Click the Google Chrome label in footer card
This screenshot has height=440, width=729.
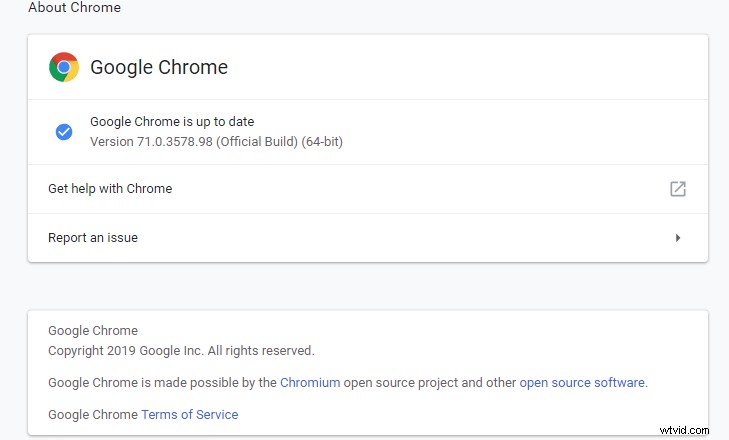[93, 330]
